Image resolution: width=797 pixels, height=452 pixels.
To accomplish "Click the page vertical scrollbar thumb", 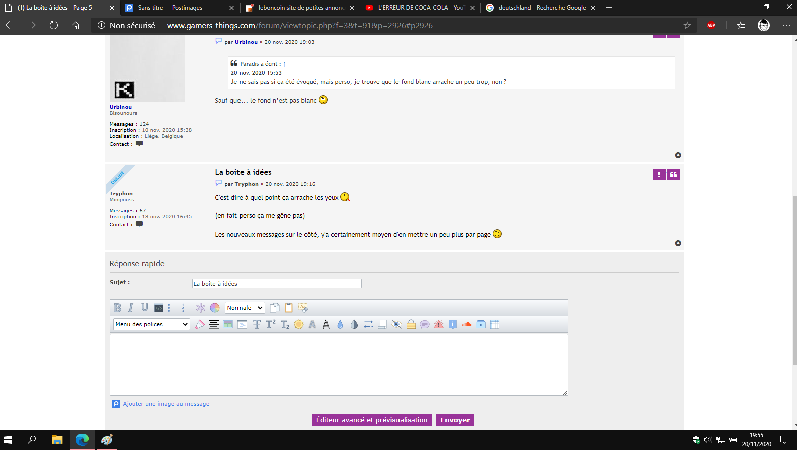I will (x=793, y=280).
